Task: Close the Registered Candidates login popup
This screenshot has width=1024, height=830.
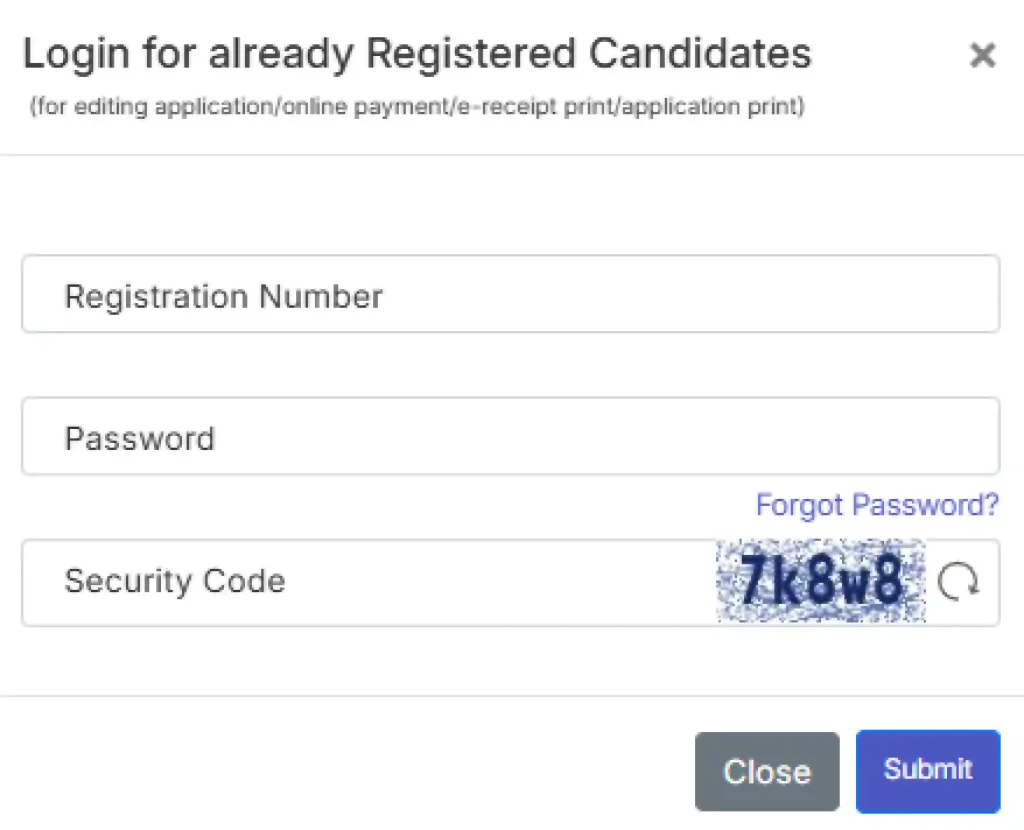Action: click(x=983, y=56)
